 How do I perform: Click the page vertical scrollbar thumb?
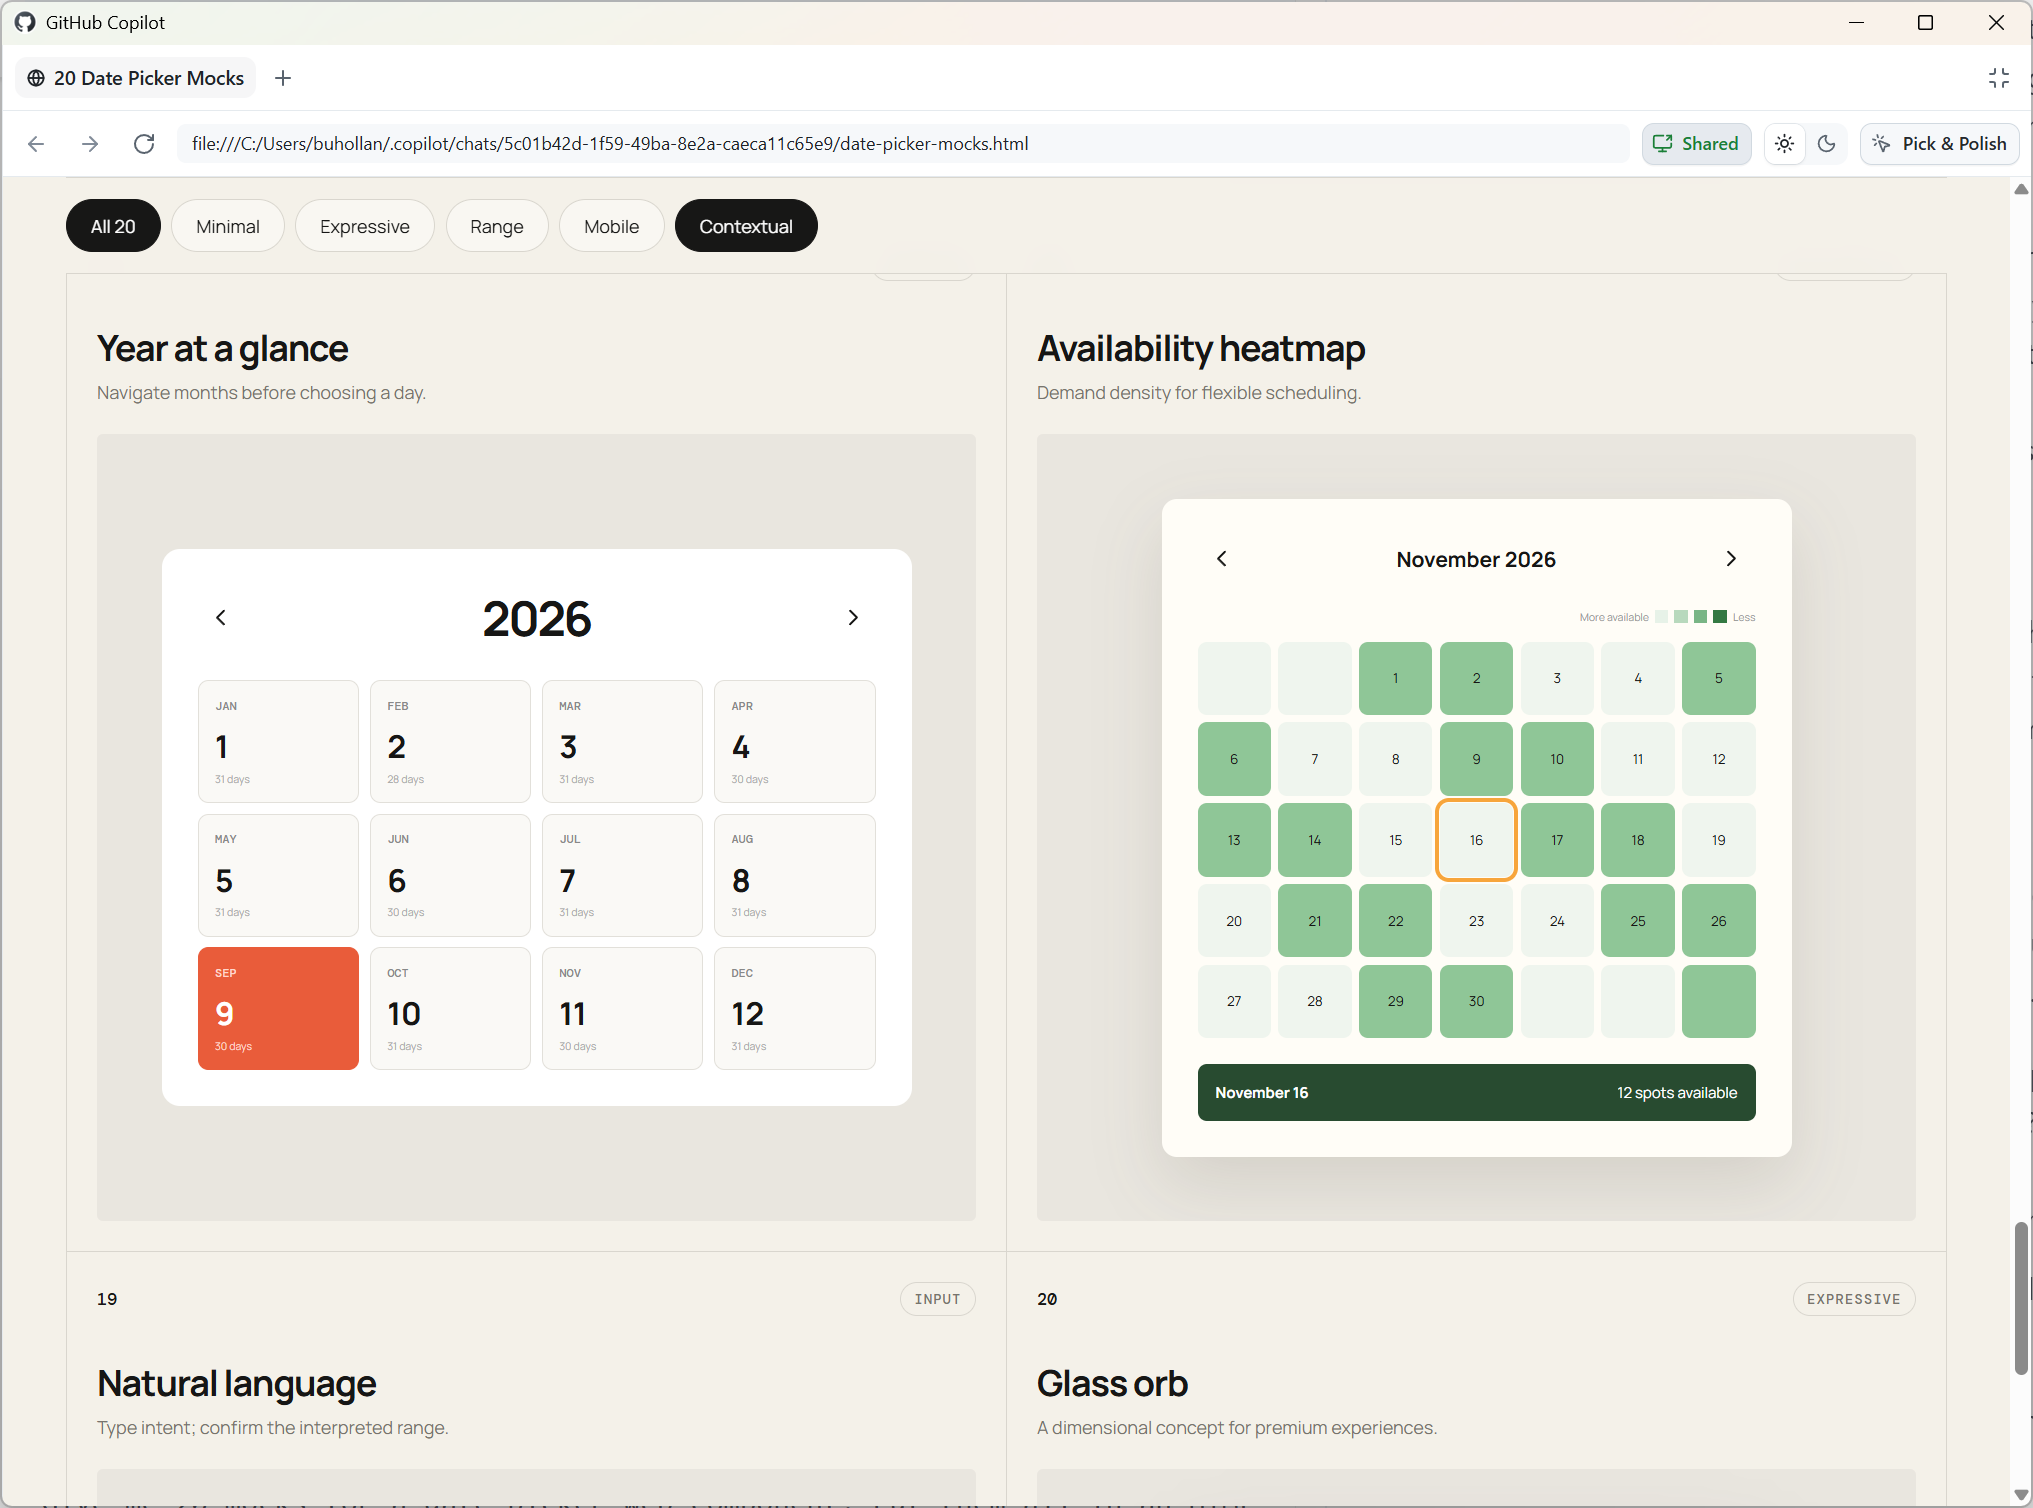pos(2021,1297)
